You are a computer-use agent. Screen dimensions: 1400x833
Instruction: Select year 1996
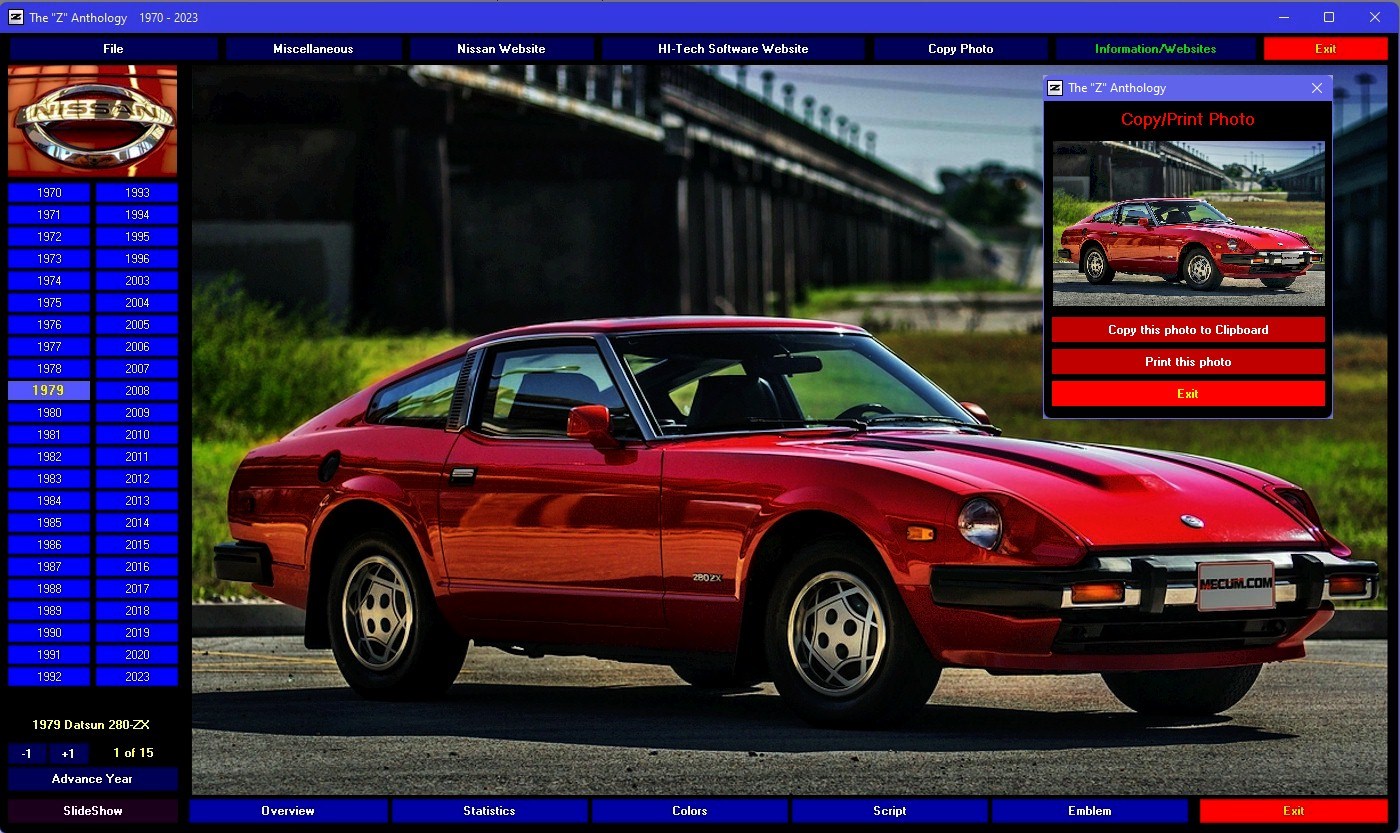[137, 259]
